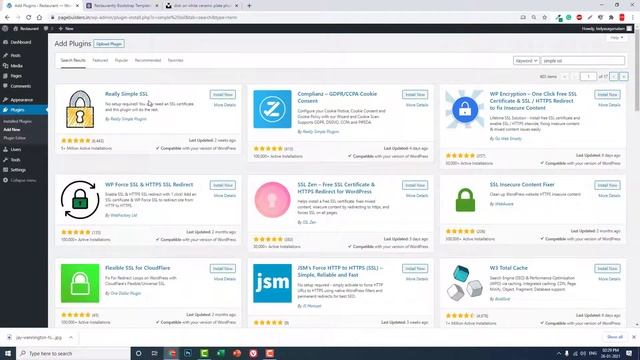Viewport: 640px width, 360px height.
Task: Install JSM's Force HTTP to HTTPS plugin
Action: [x=415, y=269]
